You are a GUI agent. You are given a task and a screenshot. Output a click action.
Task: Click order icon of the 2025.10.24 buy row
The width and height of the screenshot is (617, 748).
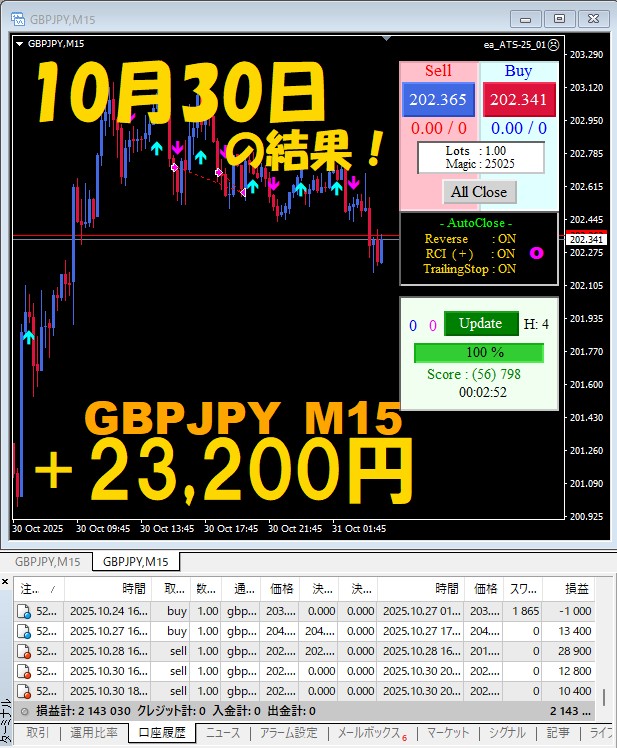coord(23,612)
